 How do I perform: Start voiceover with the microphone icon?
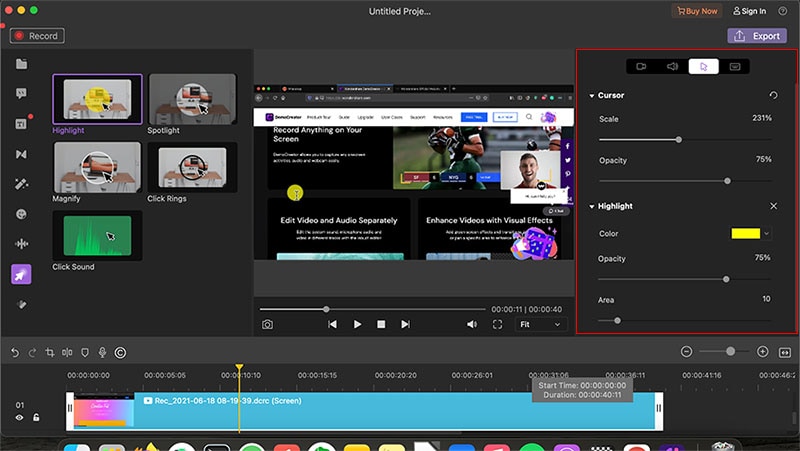pos(103,353)
